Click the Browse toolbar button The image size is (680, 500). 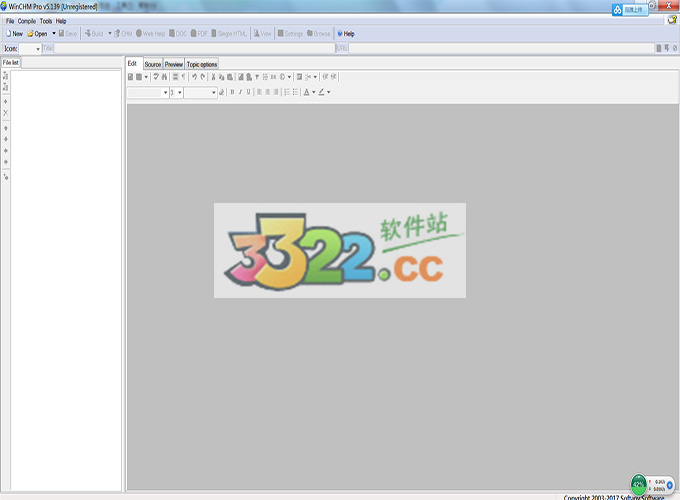pyautogui.click(x=319, y=33)
